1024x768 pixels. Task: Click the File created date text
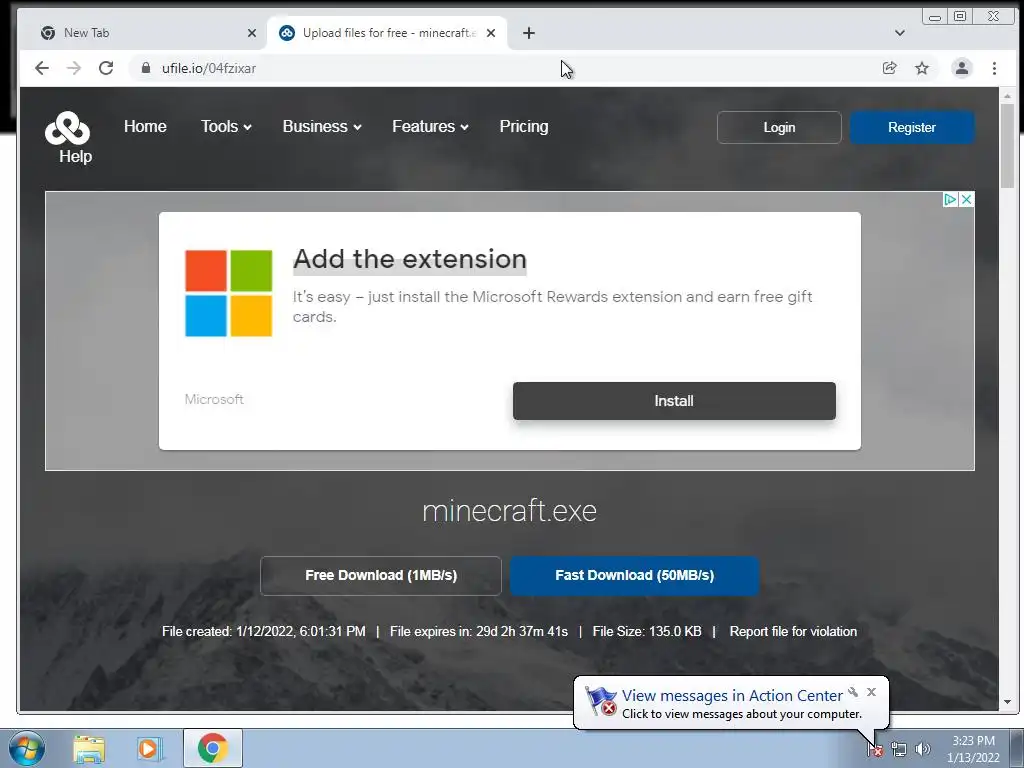point(264,632)
